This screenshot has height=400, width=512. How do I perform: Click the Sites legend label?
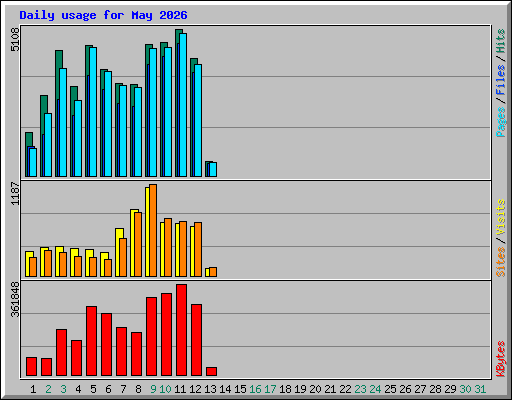(501, 262)
